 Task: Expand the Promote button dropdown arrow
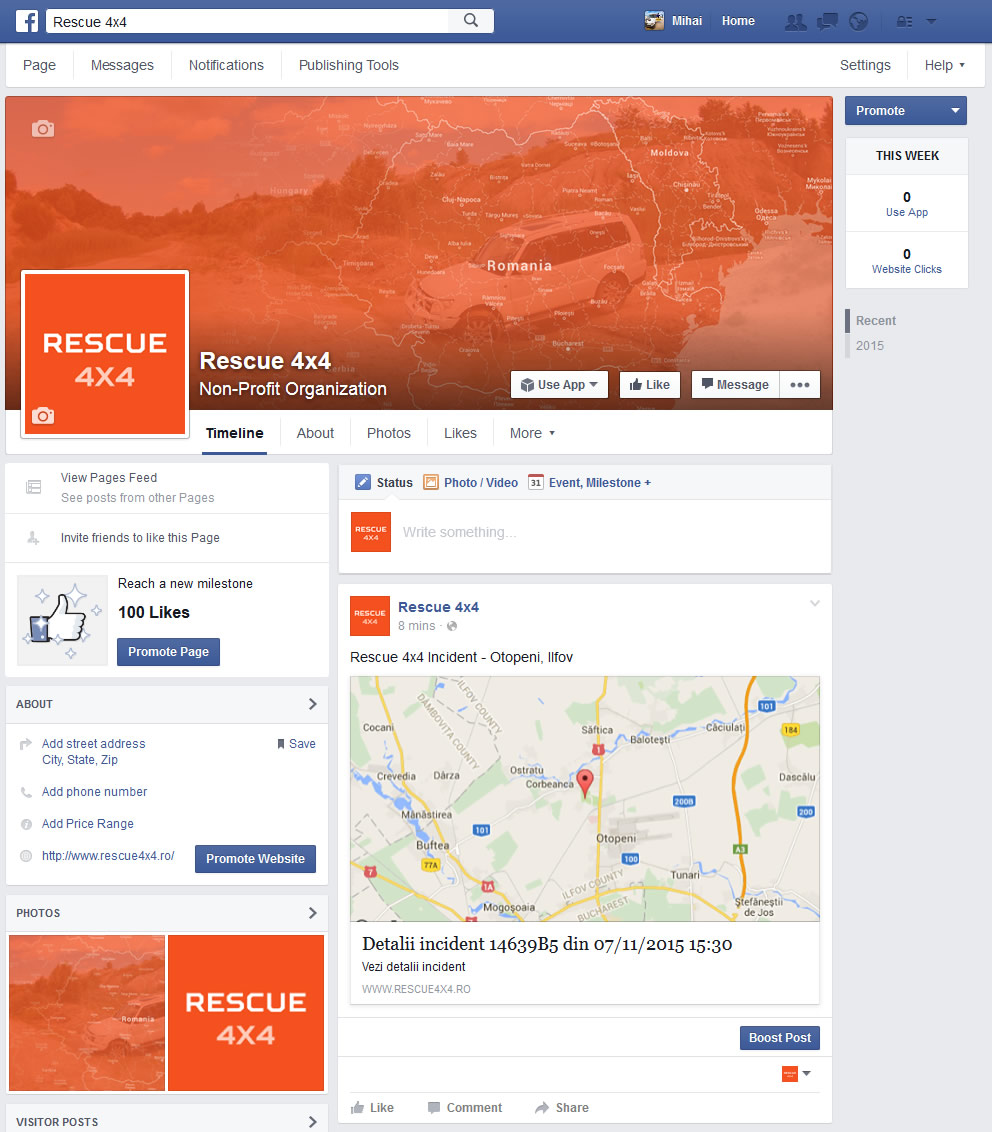click(955, 110)
